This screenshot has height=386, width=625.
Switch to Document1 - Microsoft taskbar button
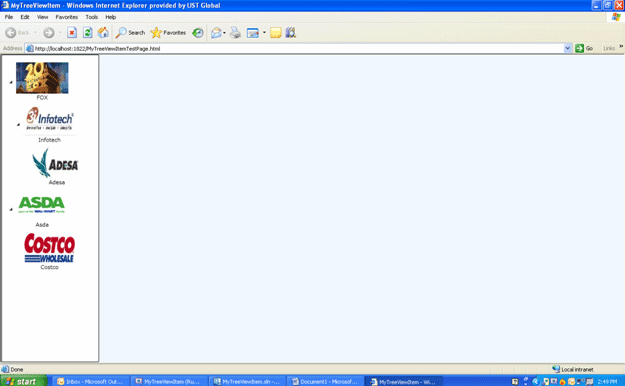coord(326,382)
